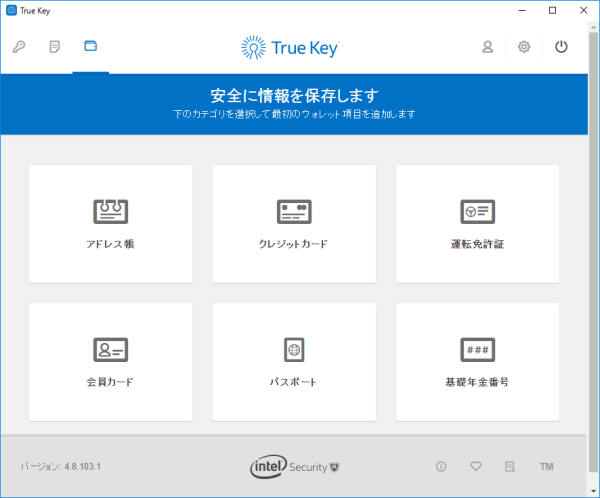This screenshot has width=600, height=498.
Task: Click the power sign-out icon
Action: [561, 47]
